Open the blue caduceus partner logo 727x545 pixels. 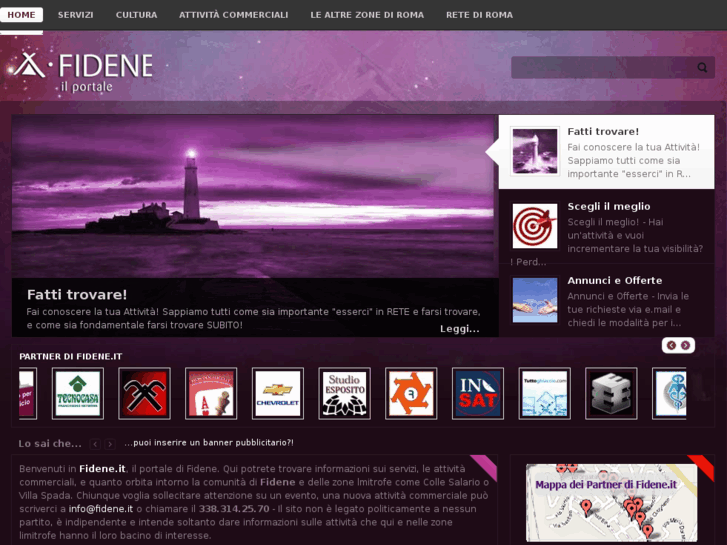(670, 394)
